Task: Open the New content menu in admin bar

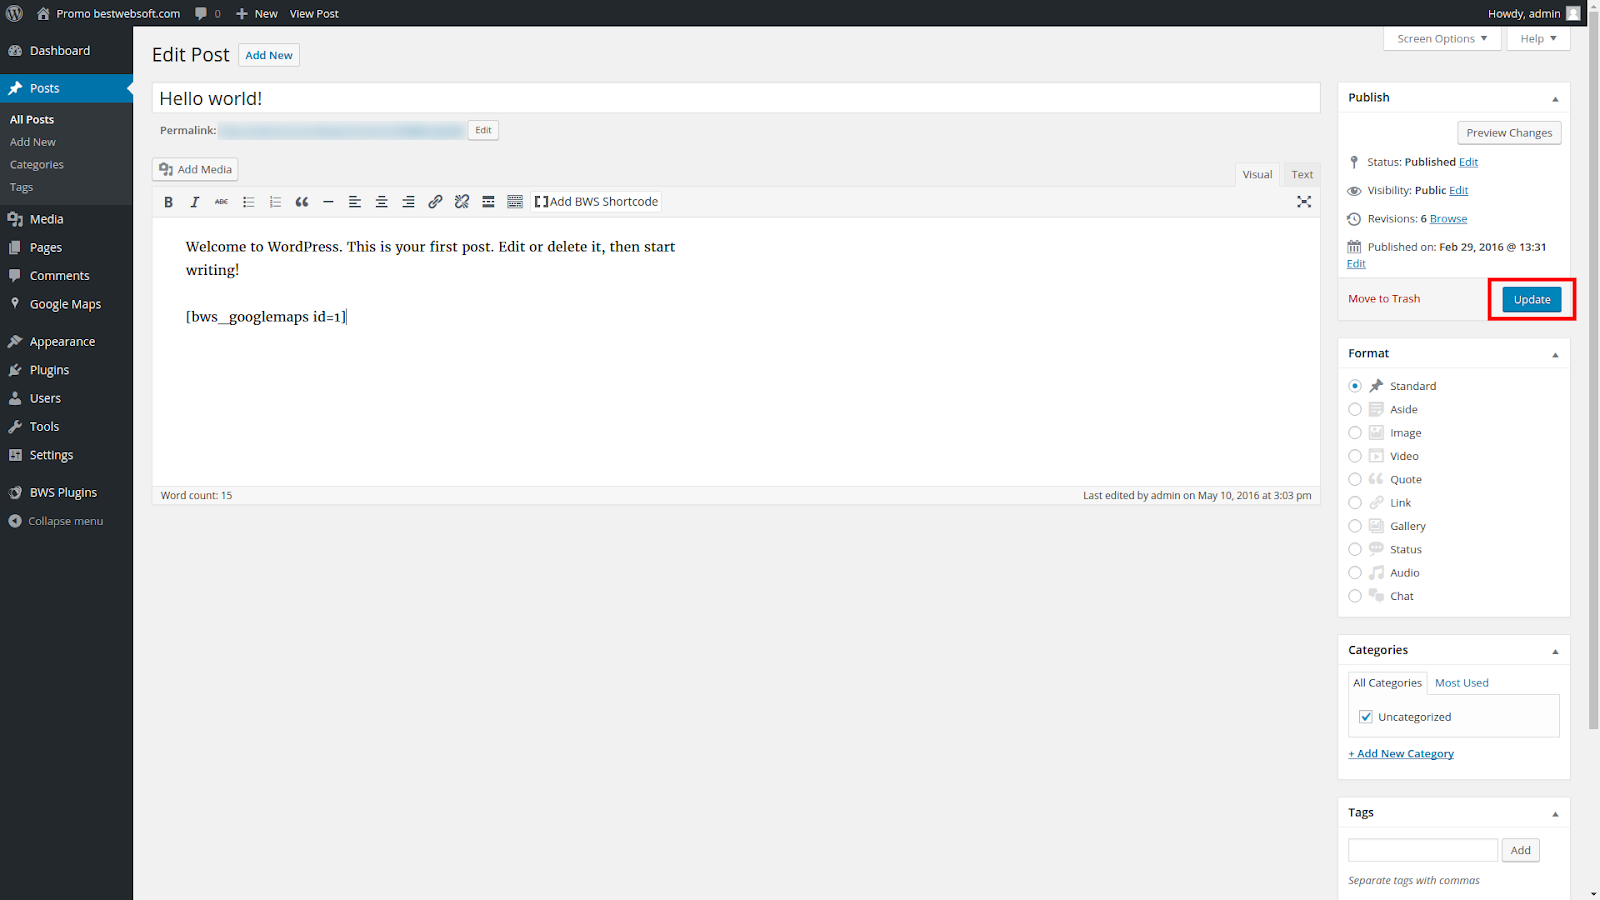Action: tap(257, 13)
